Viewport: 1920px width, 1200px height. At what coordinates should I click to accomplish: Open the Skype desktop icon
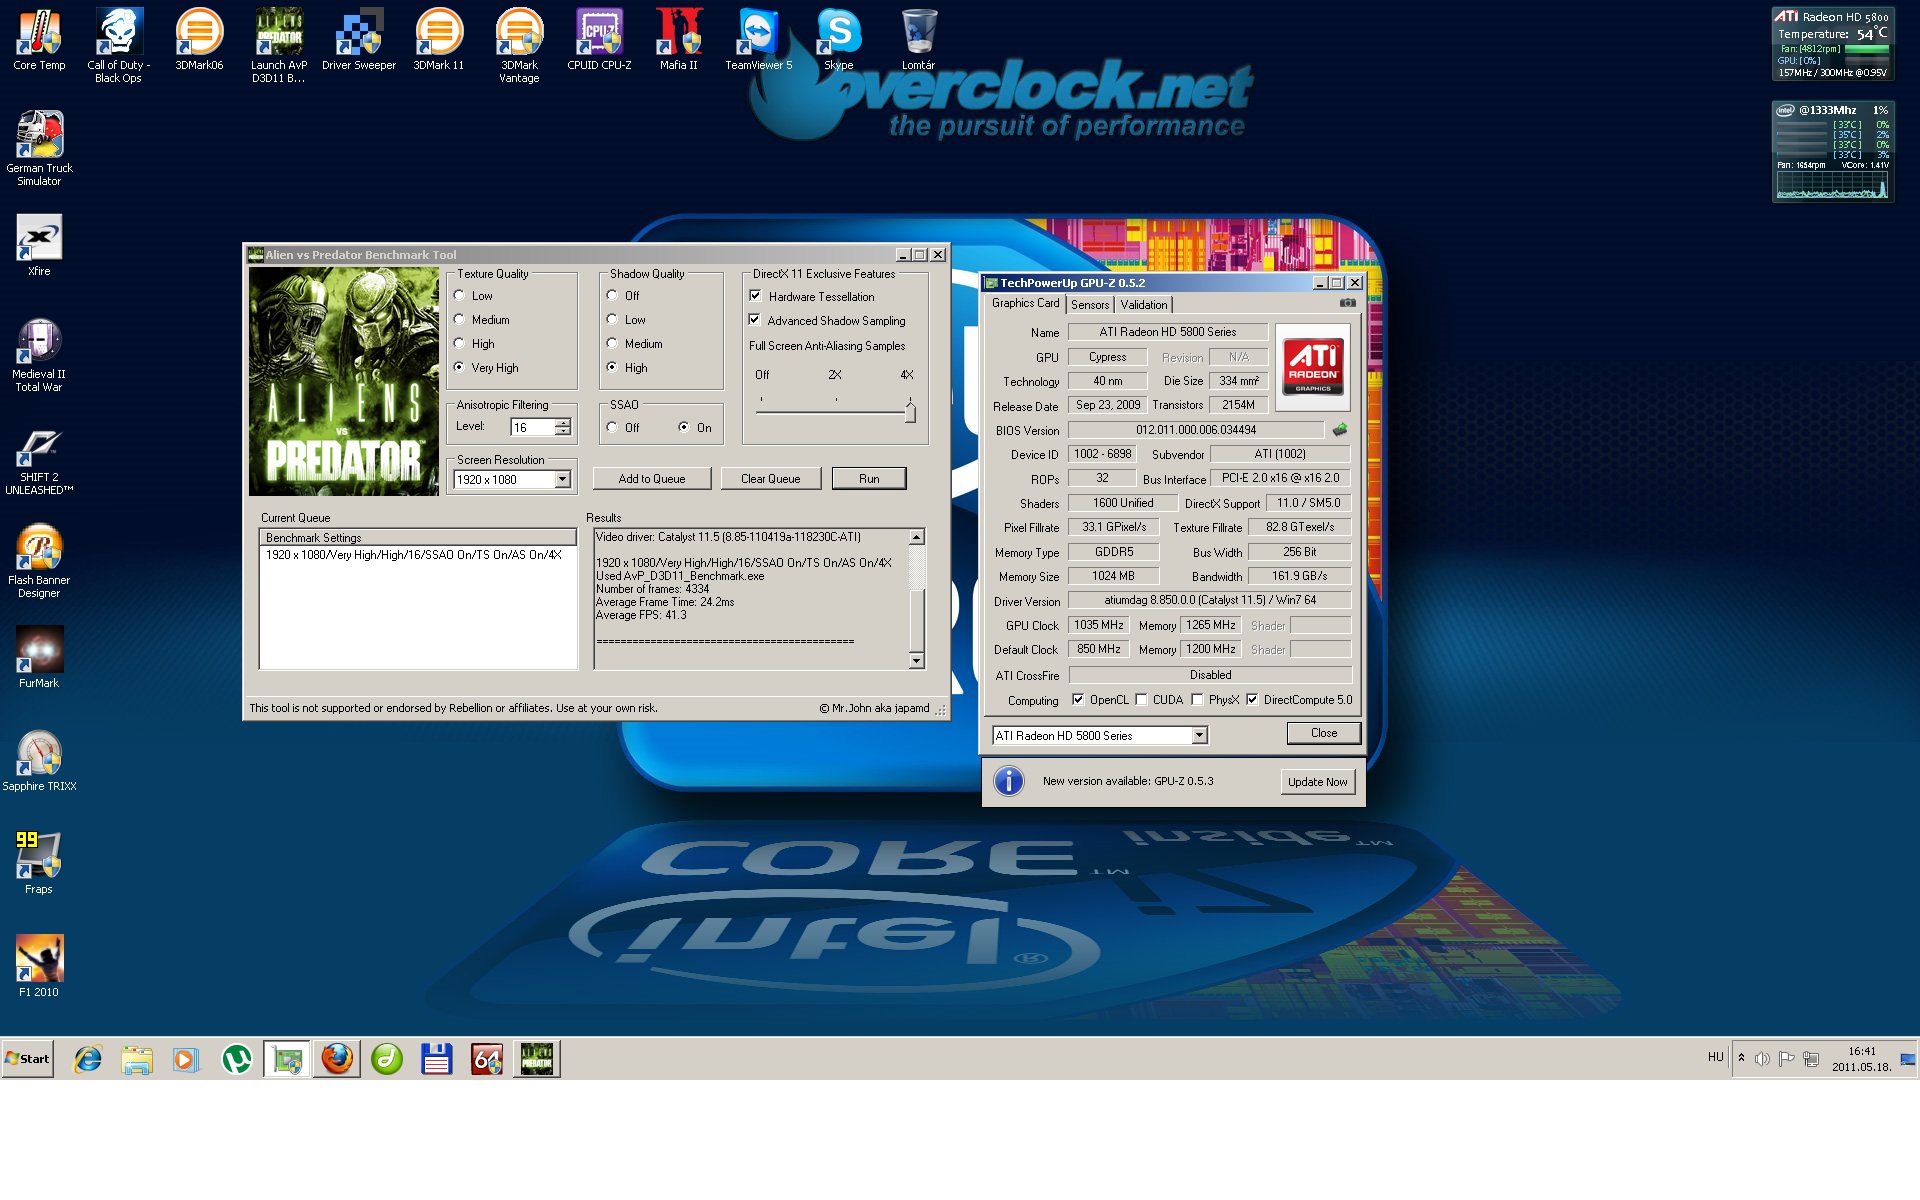click(839, 40)
